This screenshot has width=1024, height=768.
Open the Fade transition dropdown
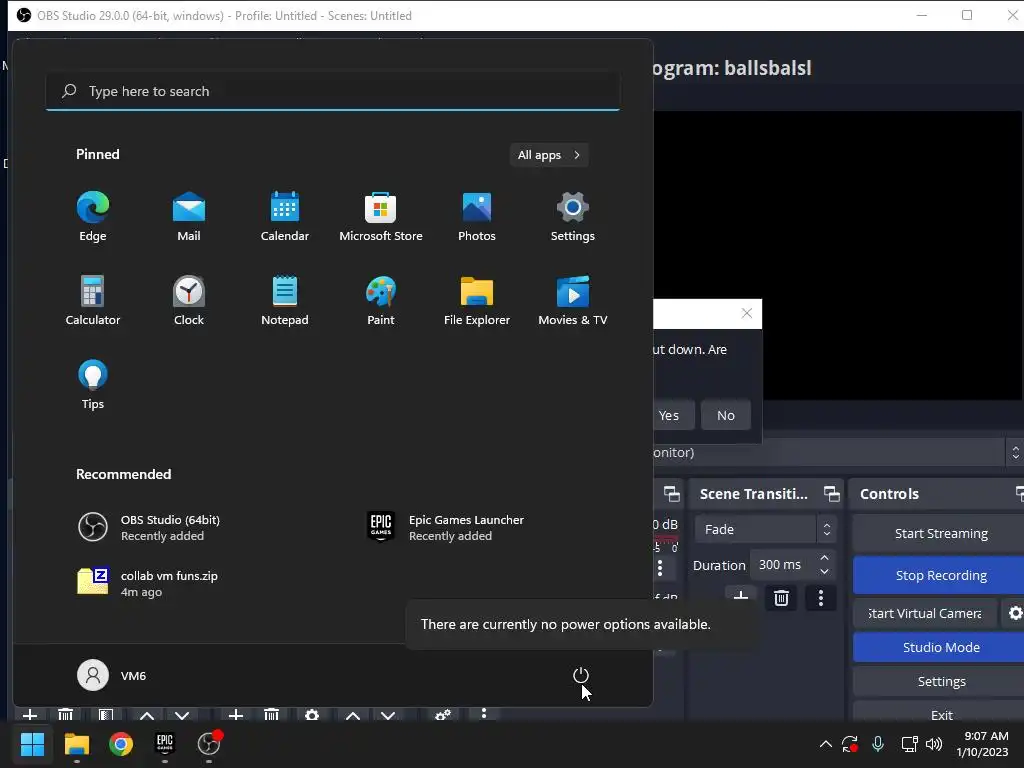click(765, 529)
